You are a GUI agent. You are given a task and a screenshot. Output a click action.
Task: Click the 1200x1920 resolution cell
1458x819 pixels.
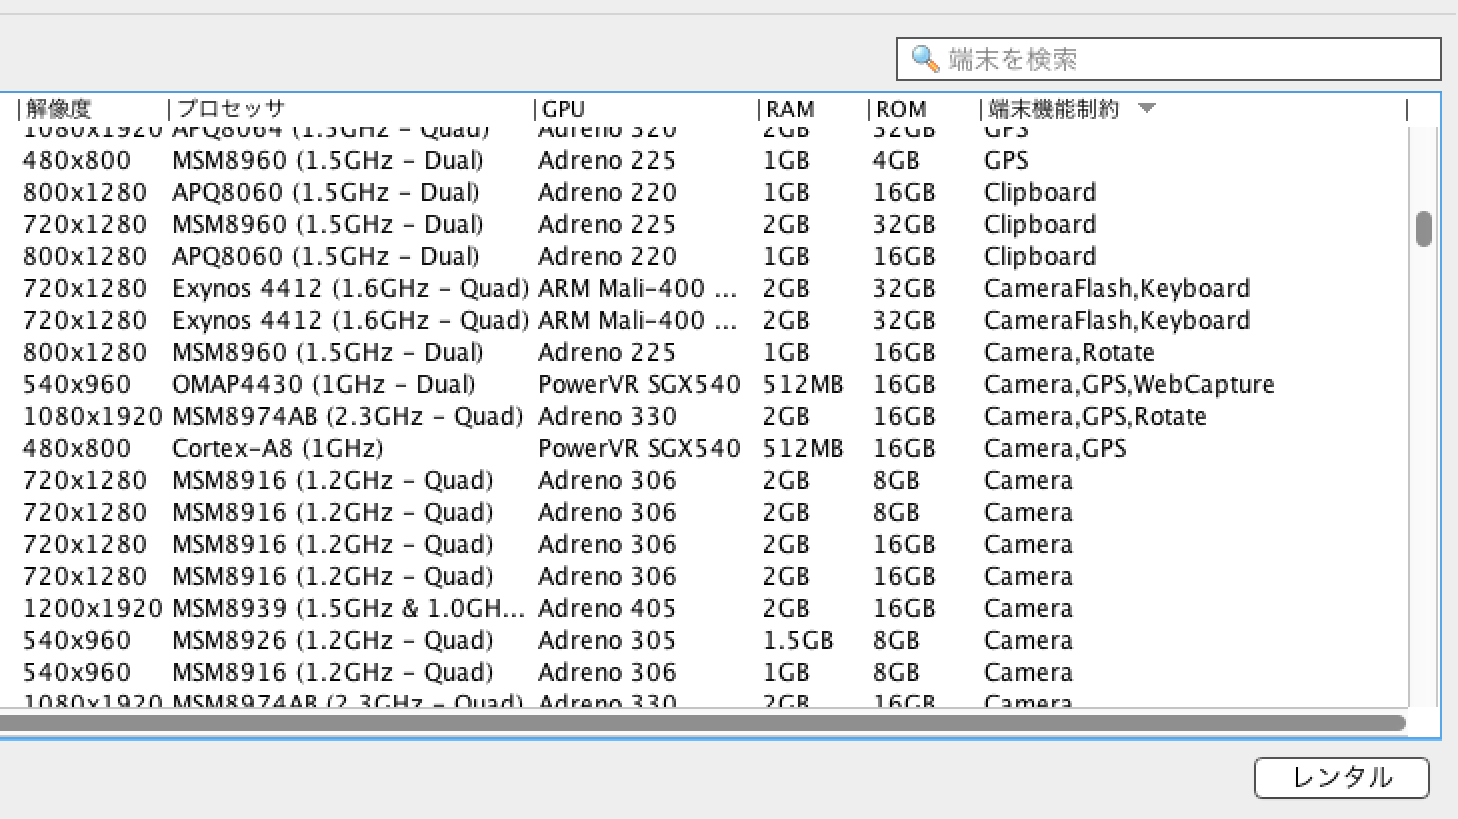(x=92, y=608)
